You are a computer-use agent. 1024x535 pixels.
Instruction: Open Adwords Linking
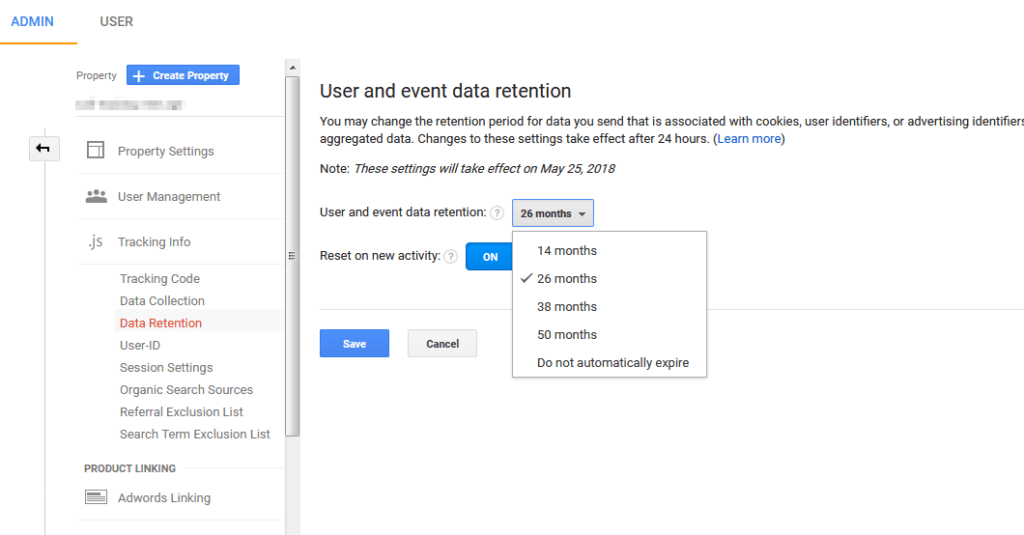click(165, 498)
